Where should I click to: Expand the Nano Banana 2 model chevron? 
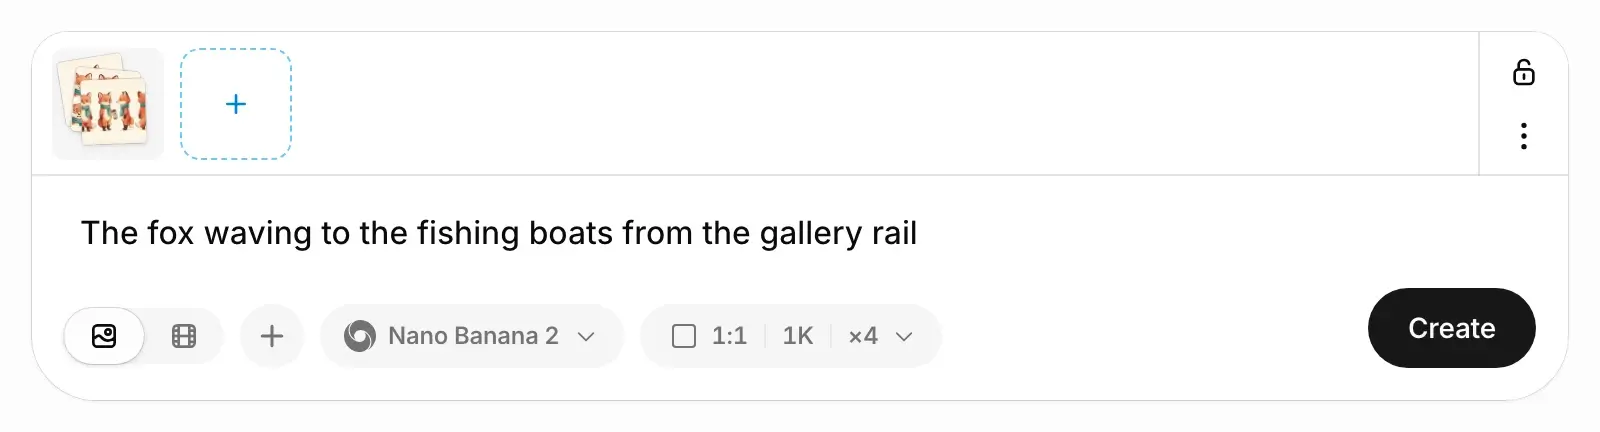[587, 336]
